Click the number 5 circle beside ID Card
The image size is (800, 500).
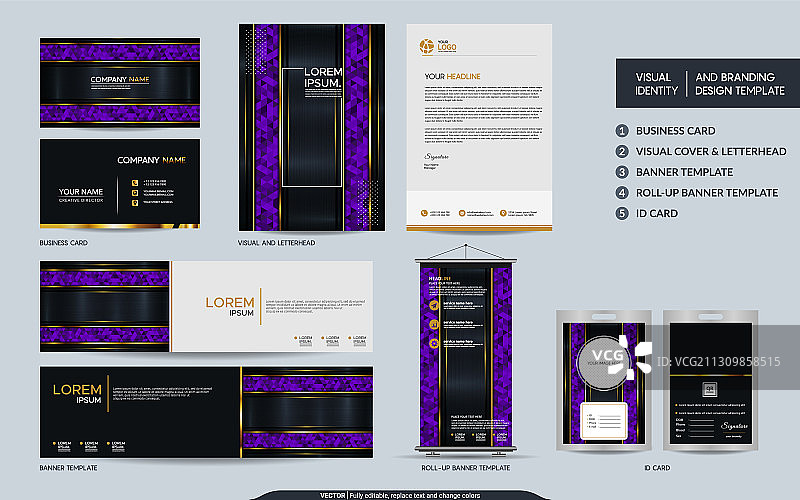tap(622, 213)
